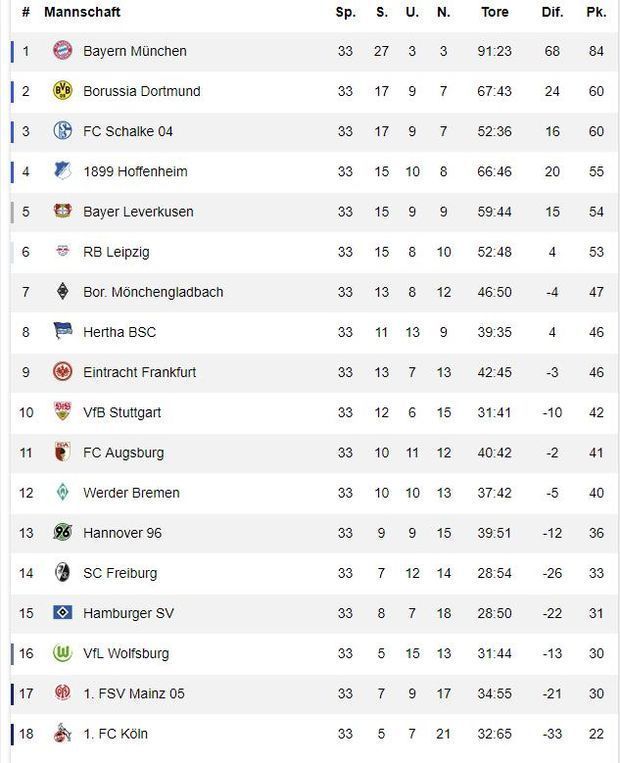Open the Werder Bremen team link
Viewport: 620px width, 763px height.
tap(131, 493)
